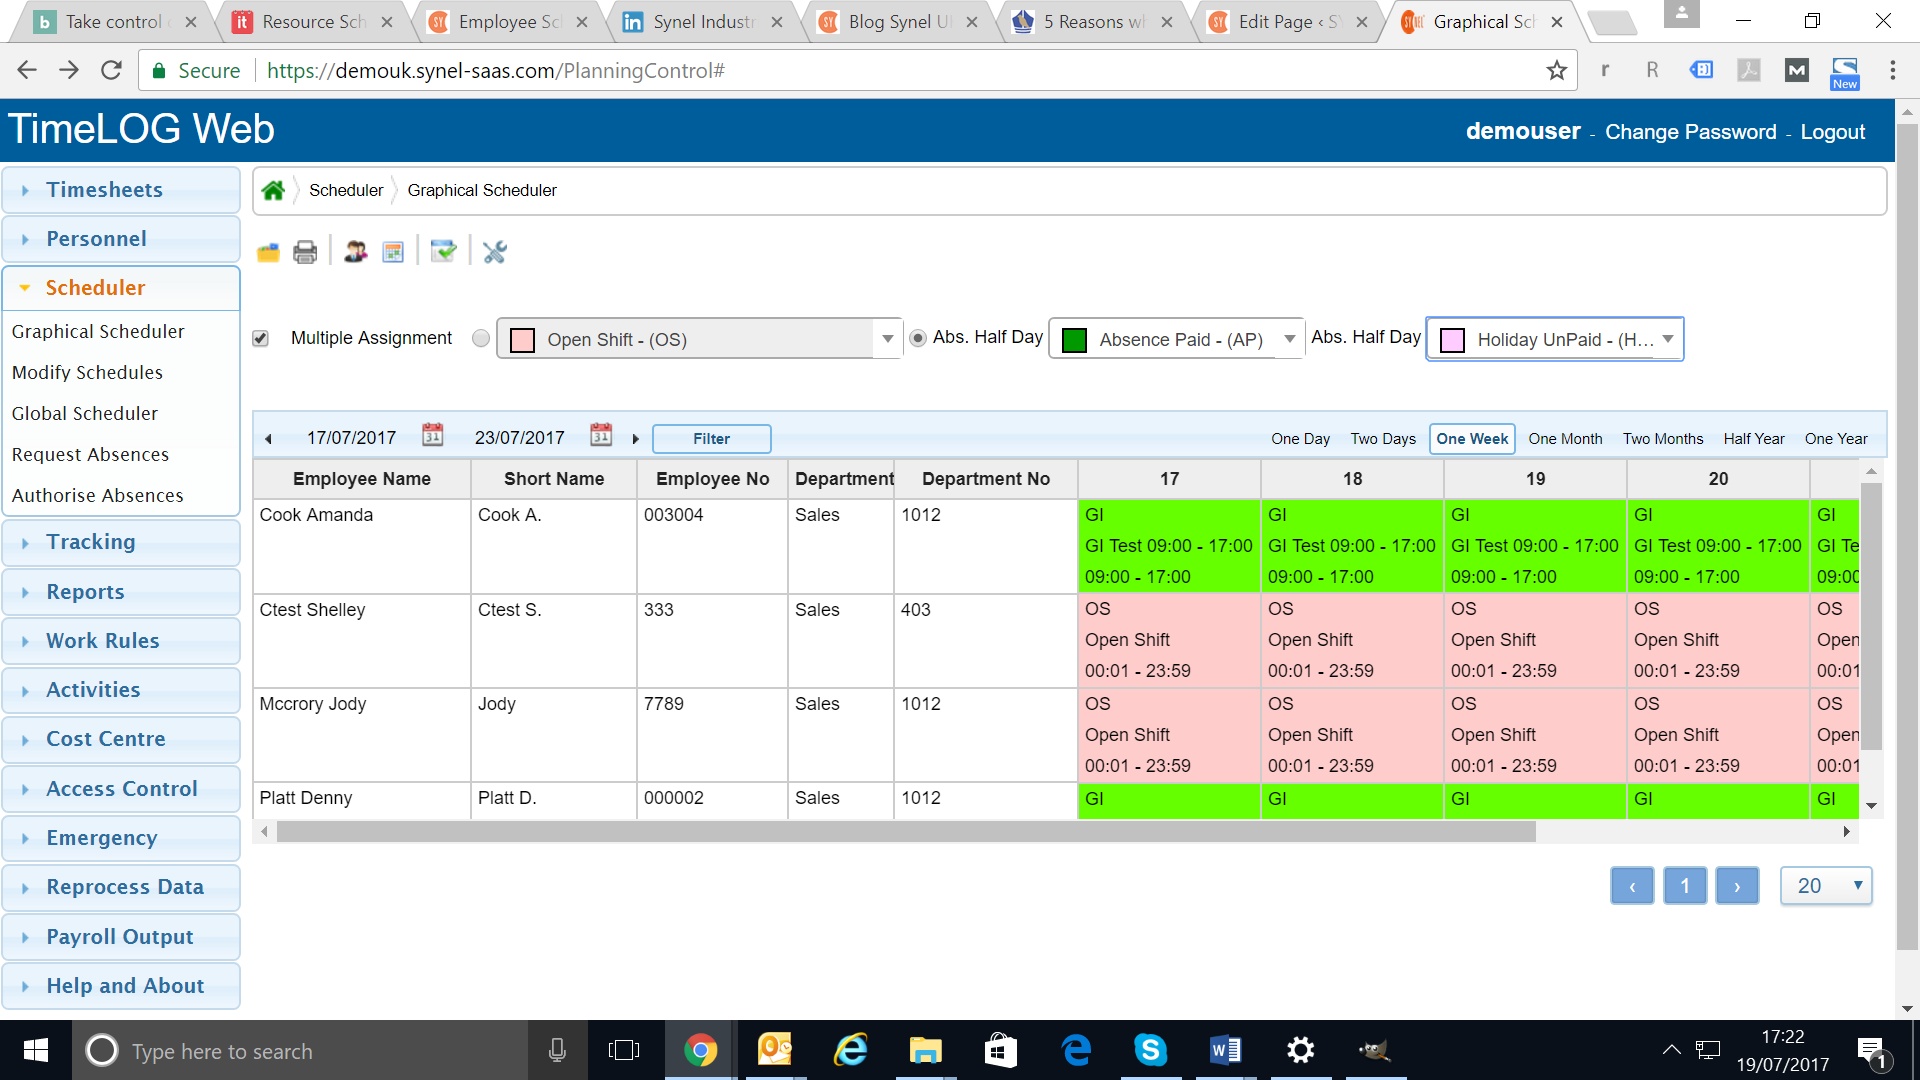Open calendar picker next to 23/07/2017
This screenshot has width=1920, height=1080.
[600, 435]
